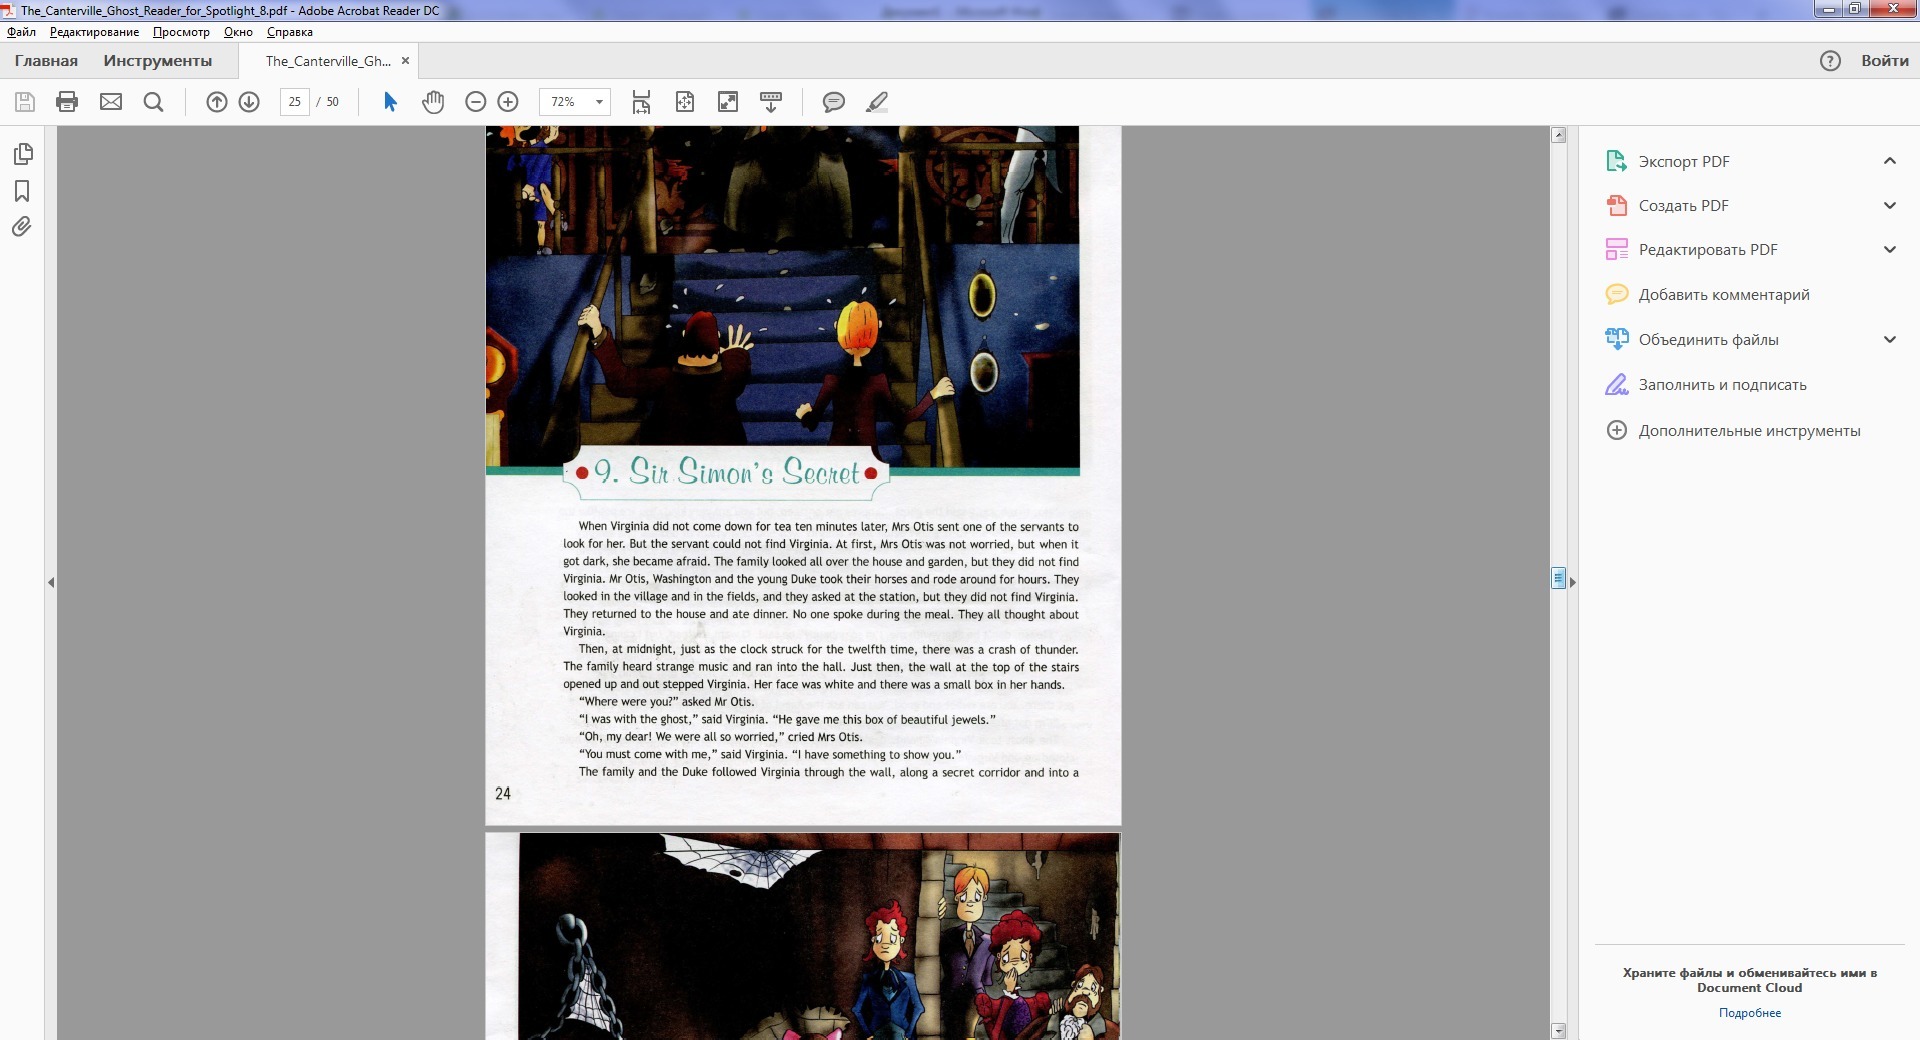Open the Экспорт PDF tool label
The height and width of the screenshot is (1040, 1920).
(x=1684, y=161)
